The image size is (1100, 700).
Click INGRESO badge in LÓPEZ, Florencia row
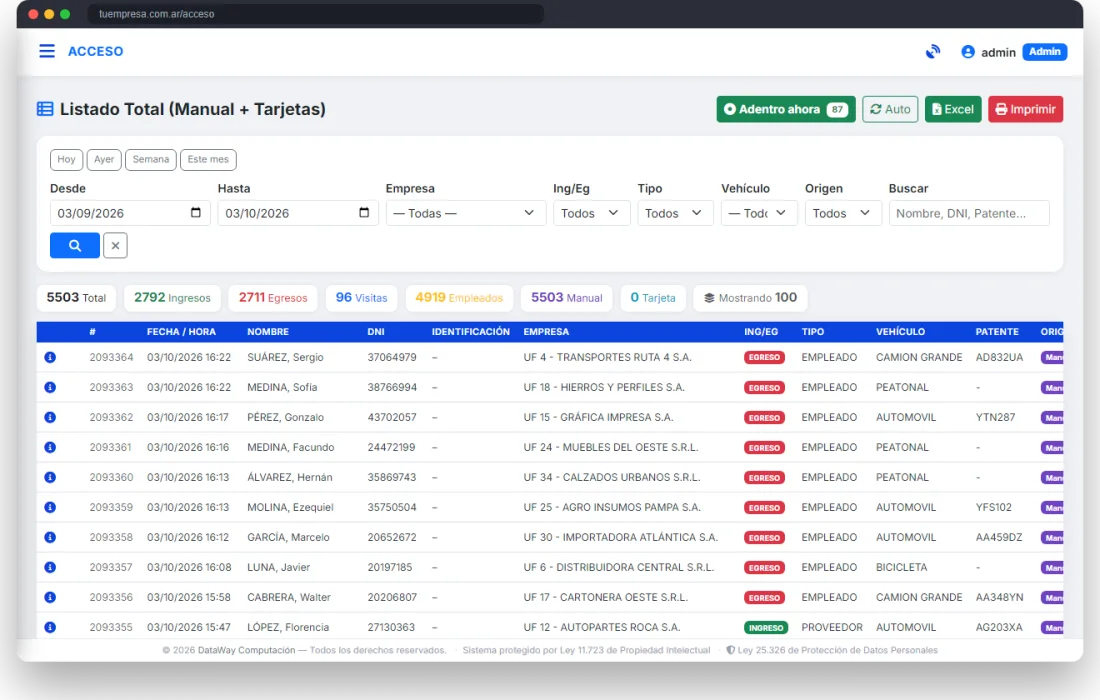[766, 628]
